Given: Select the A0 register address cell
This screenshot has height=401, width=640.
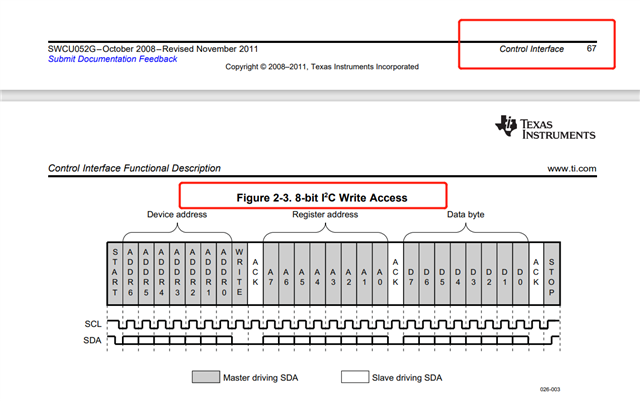Looking at the screenshot, I should tap(380, 273).
